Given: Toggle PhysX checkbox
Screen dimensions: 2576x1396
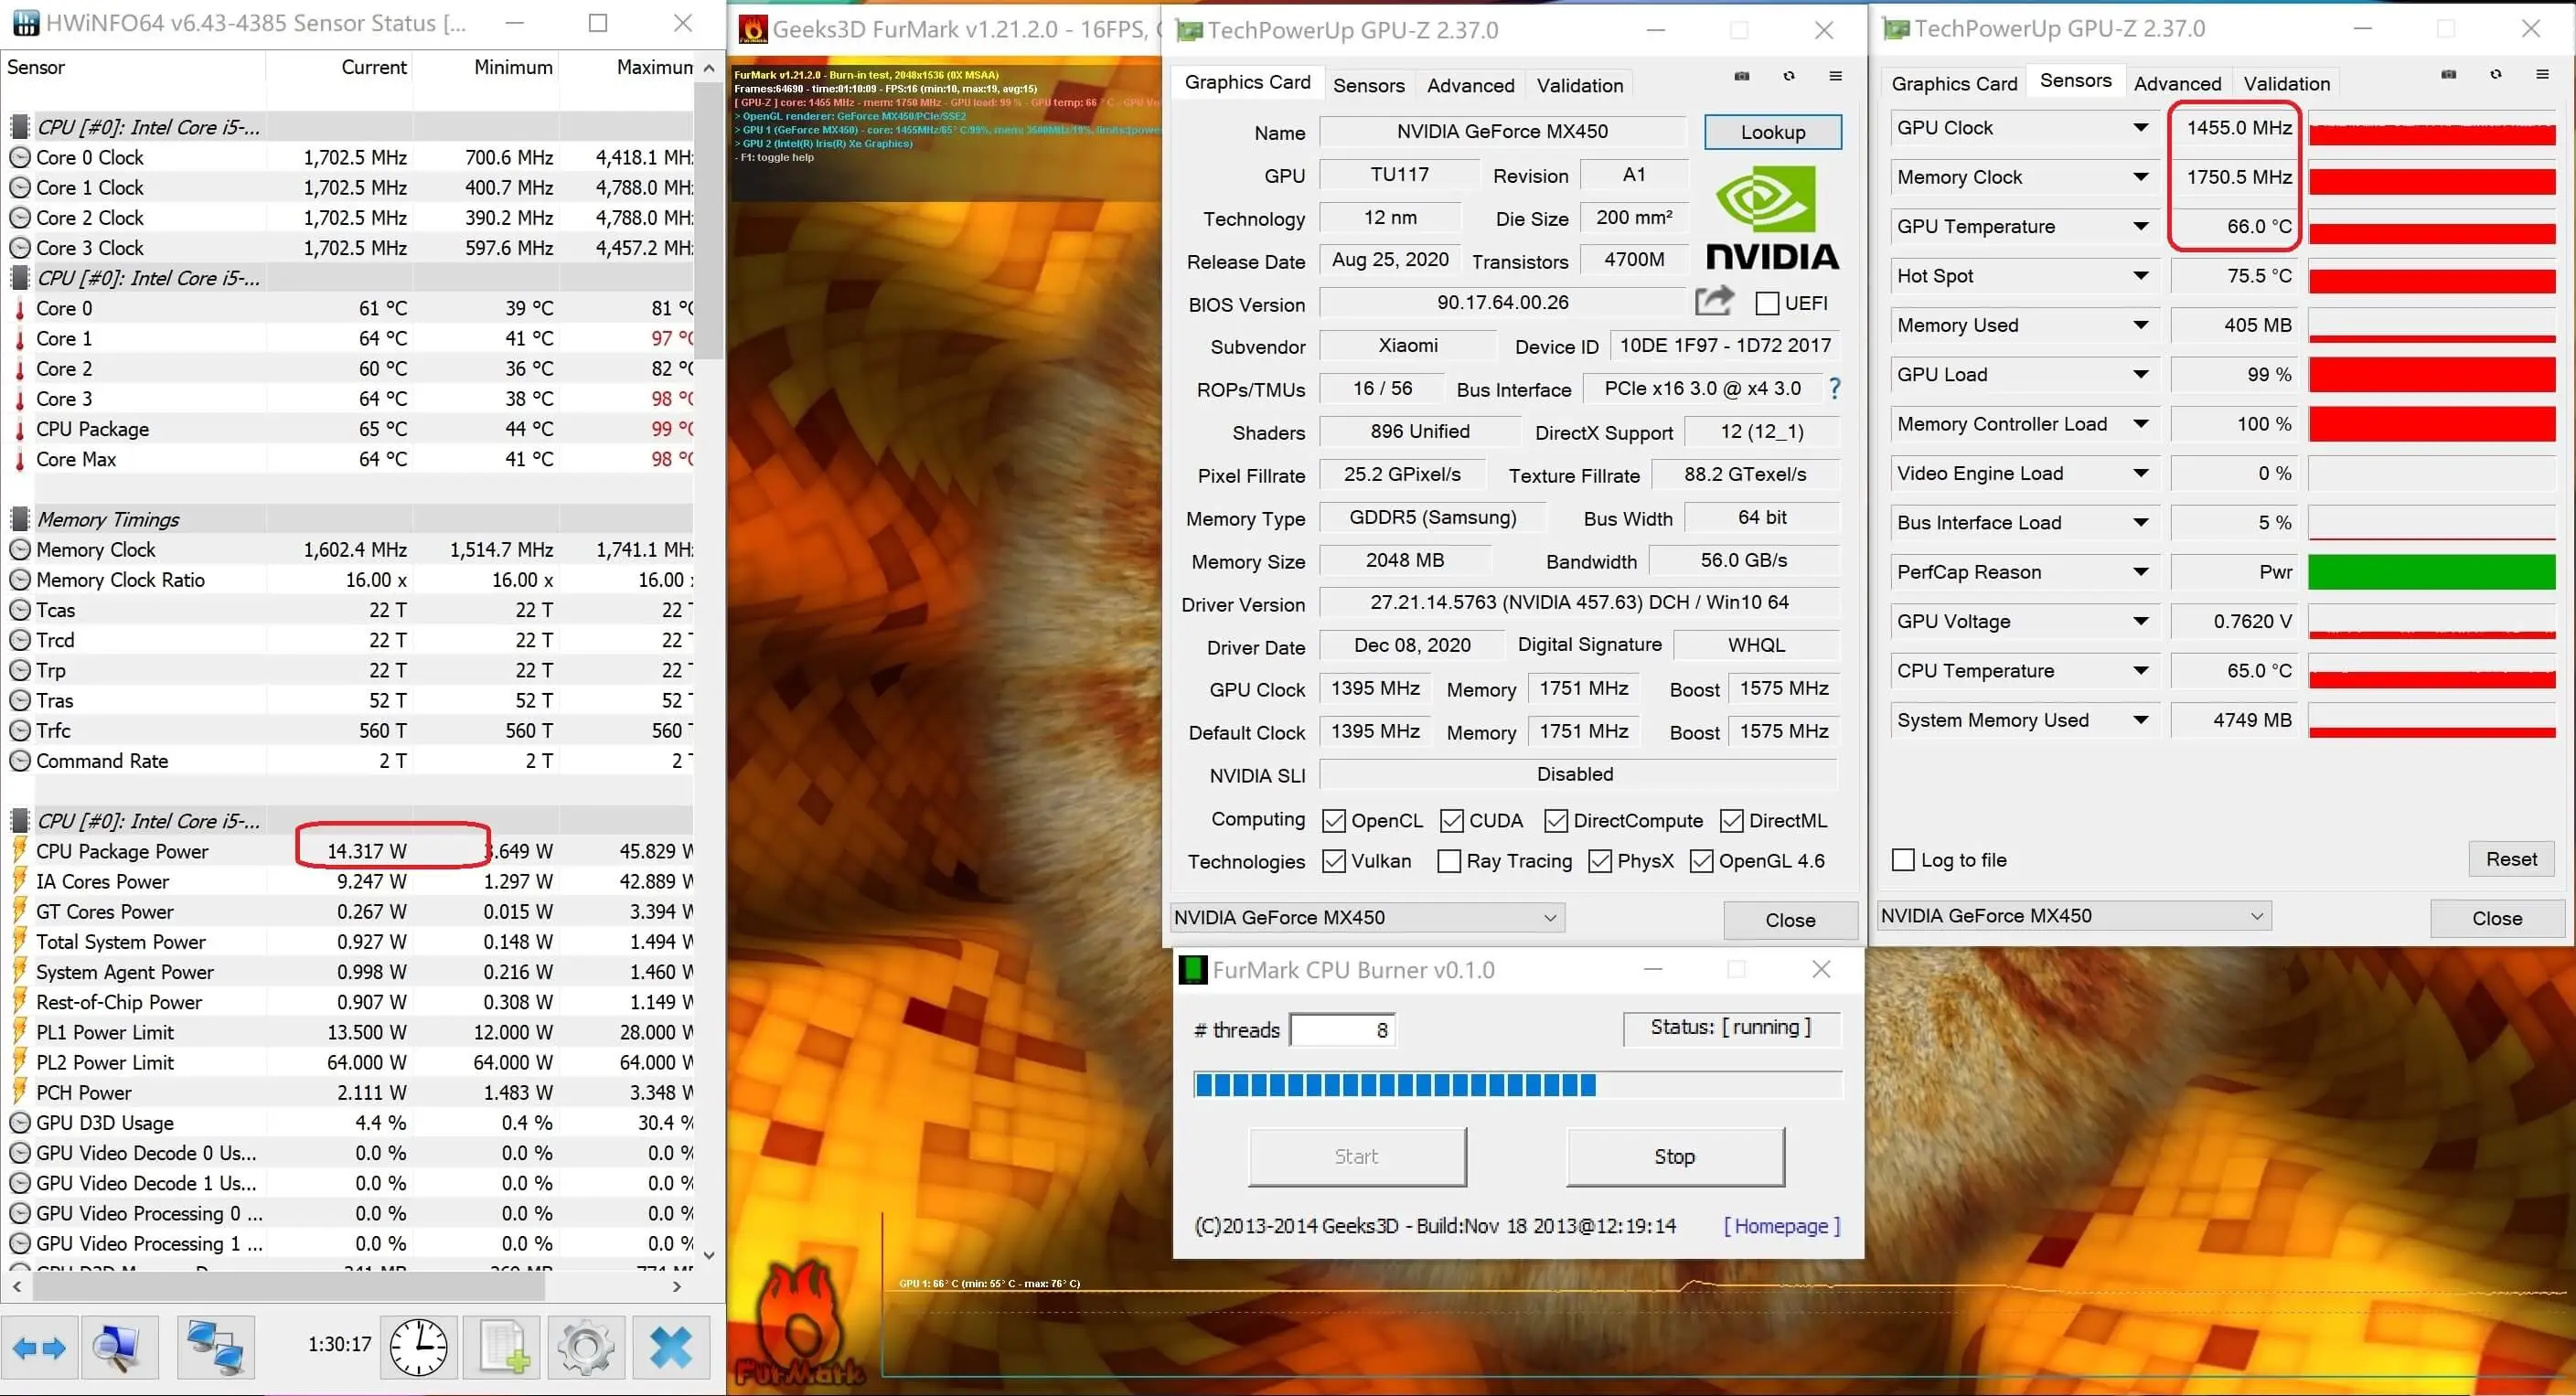Looking at the screenshot, I should (x=1599, y=861).
